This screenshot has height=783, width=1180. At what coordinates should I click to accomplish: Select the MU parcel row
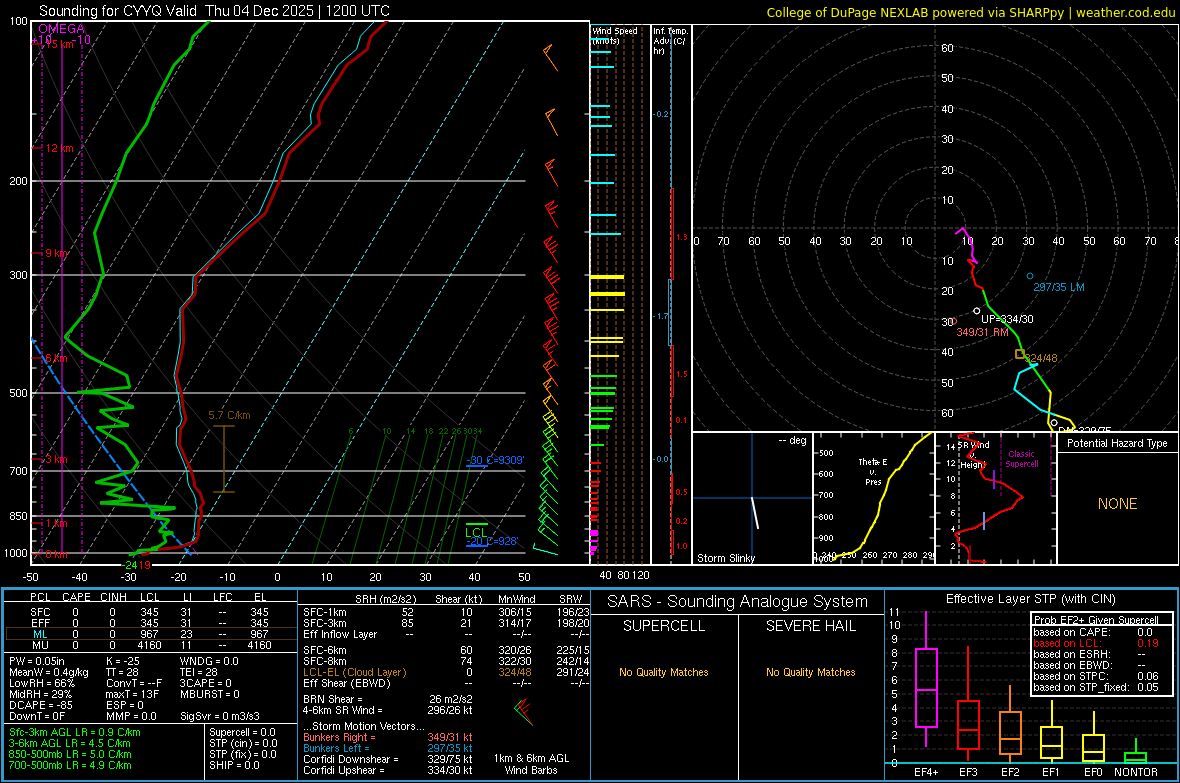(150, 644)
